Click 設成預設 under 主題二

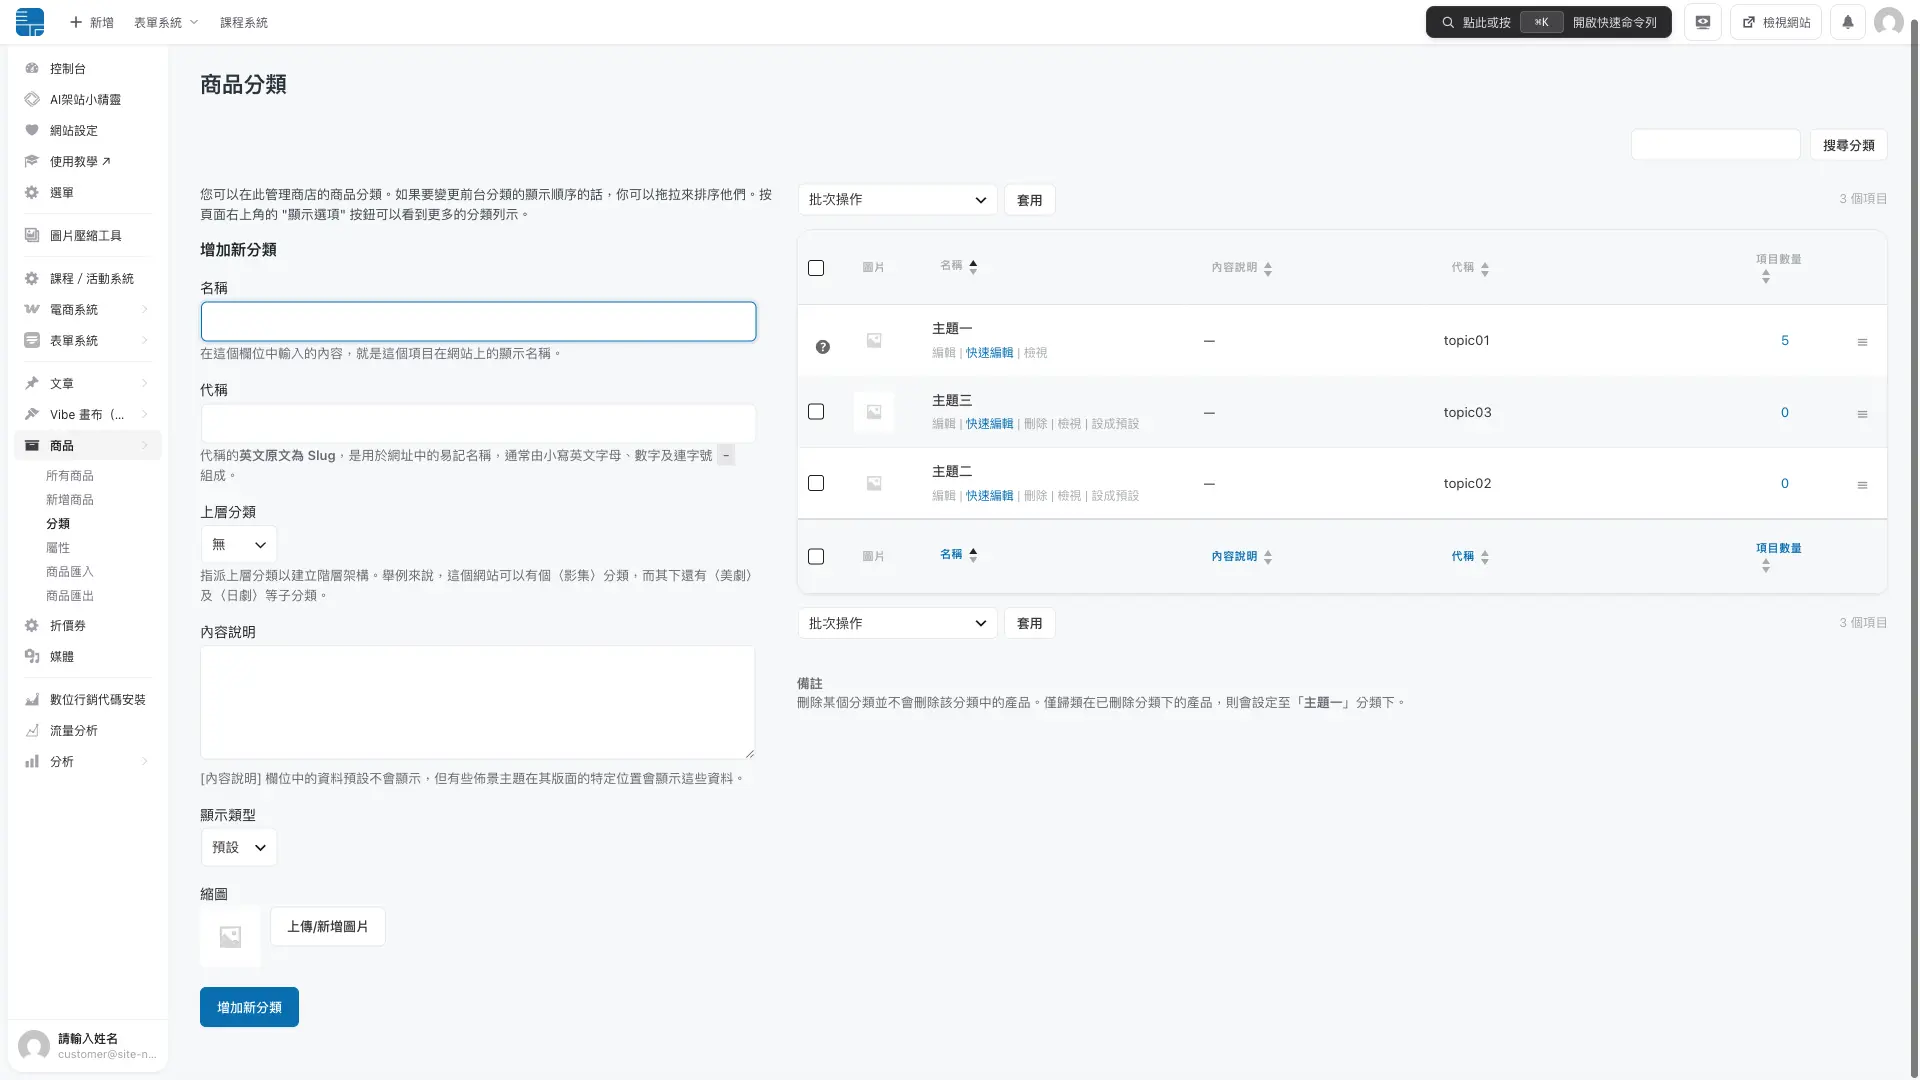tap(1115, 496)
